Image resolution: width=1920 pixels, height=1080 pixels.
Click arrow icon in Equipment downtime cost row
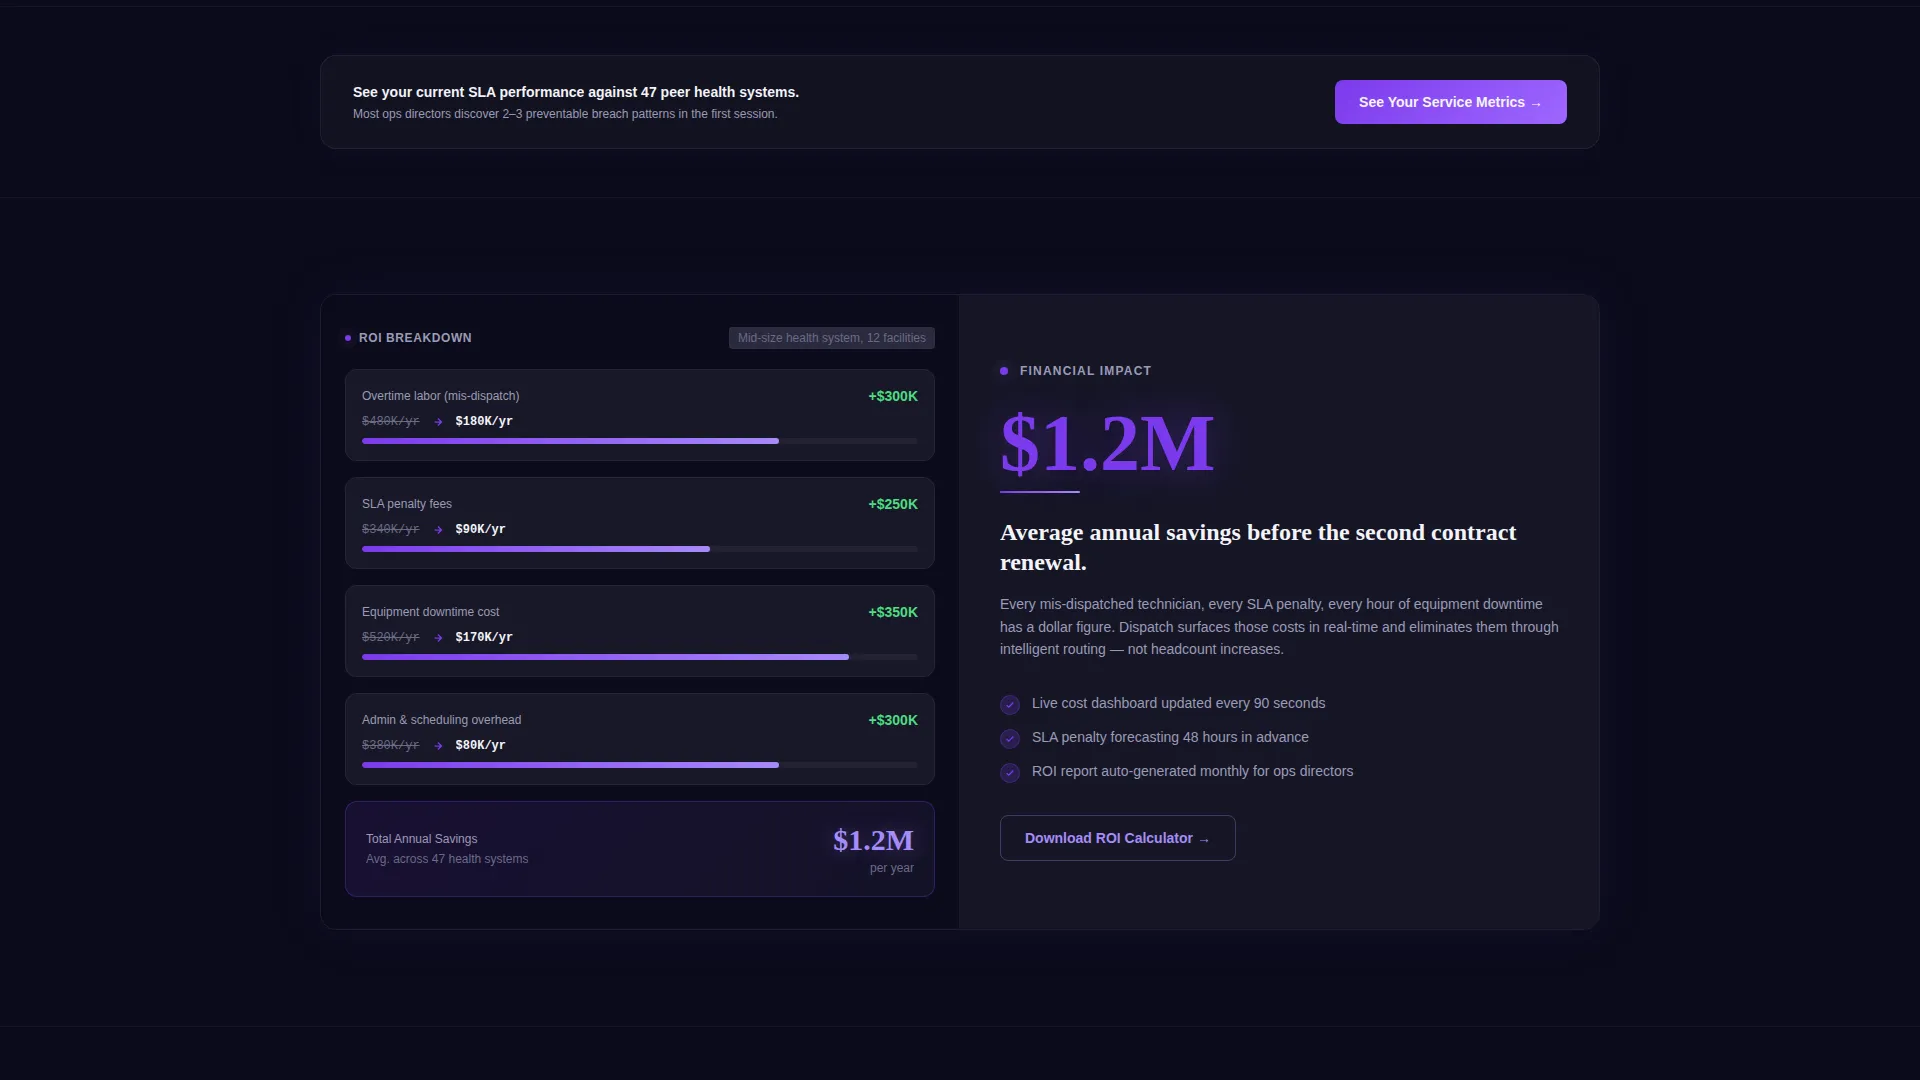(x=438, y=638)
